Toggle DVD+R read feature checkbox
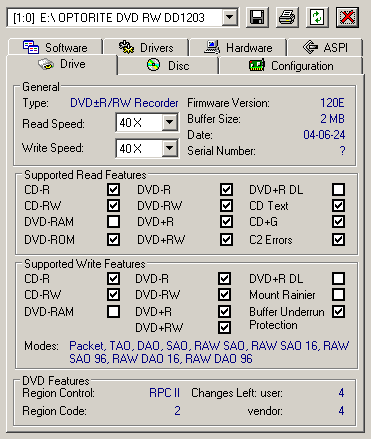The width and height of the screenshot is (371, 439). point(226,221)
